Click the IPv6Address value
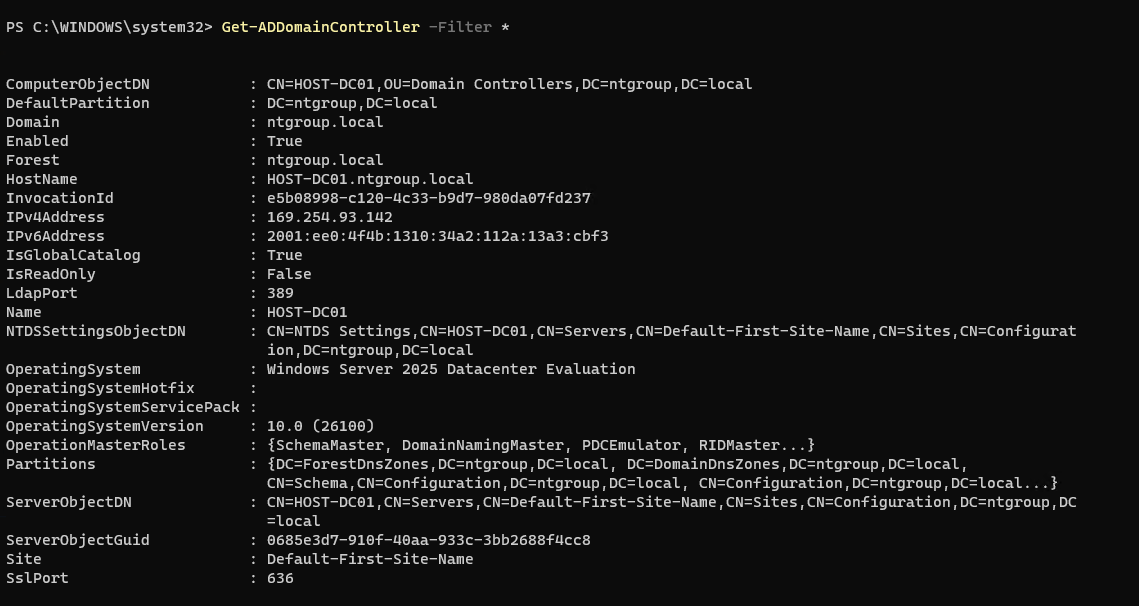 437,236
